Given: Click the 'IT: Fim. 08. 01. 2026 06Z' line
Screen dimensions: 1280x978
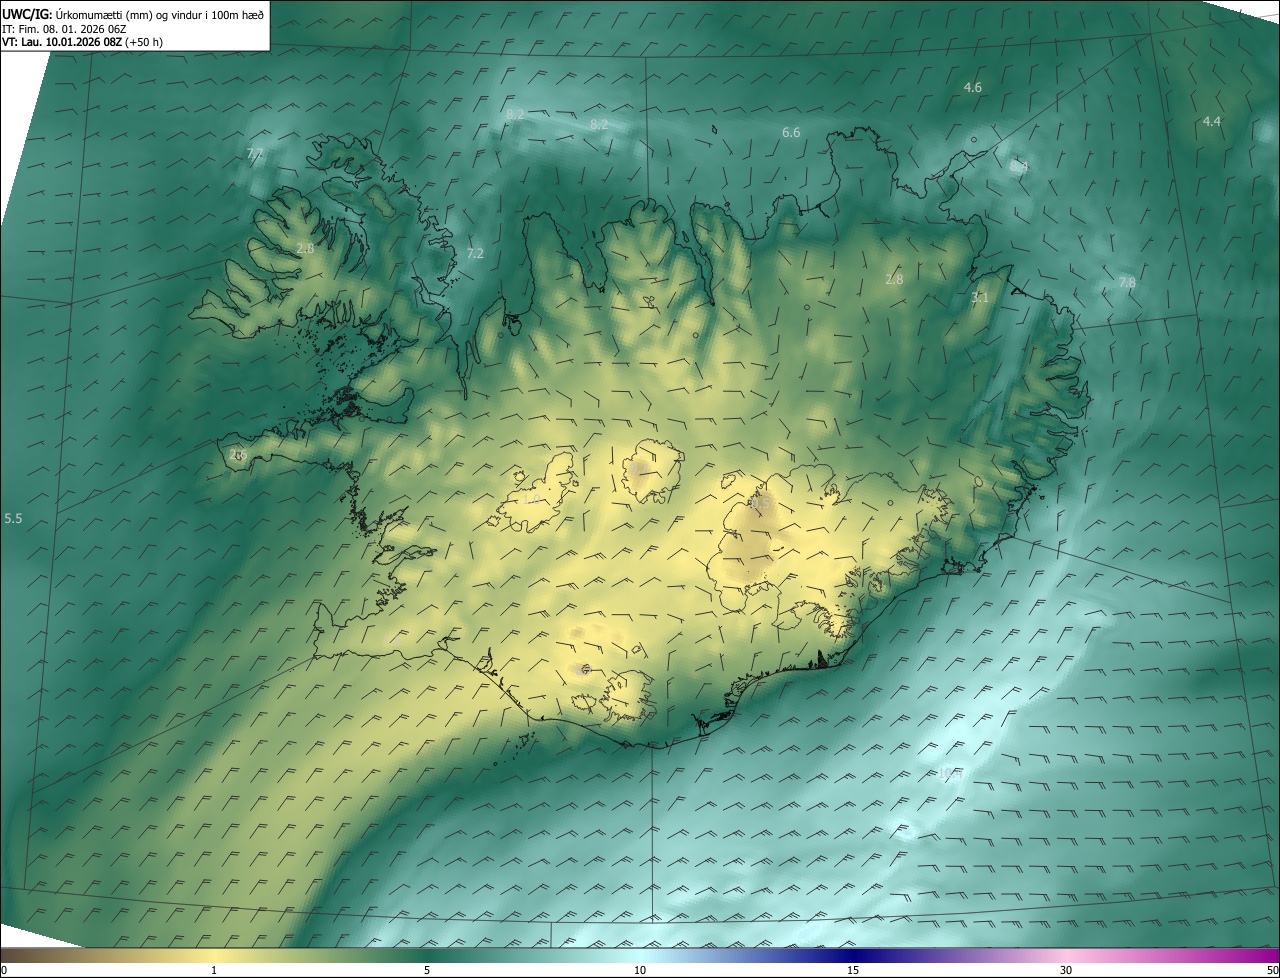Looking at the screenshot, I should point(64,29).
